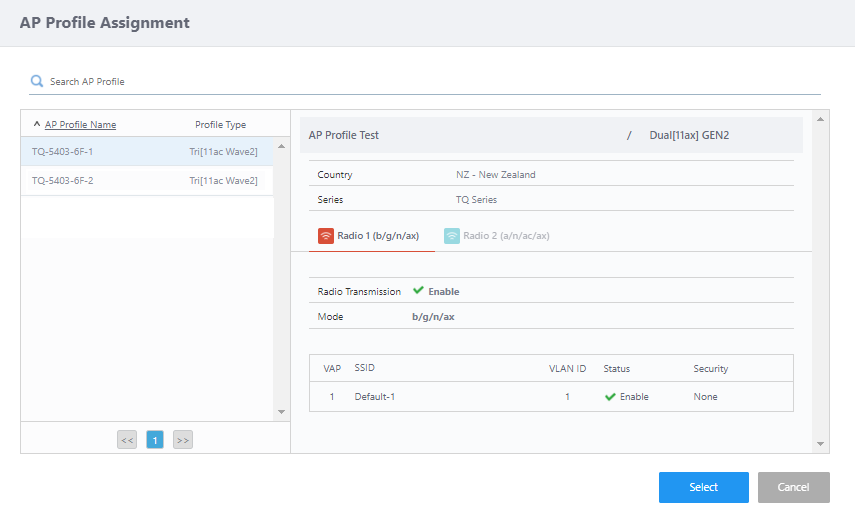
Task: Select profile TQ-5403-6F-2
Action: pos(62,181)
